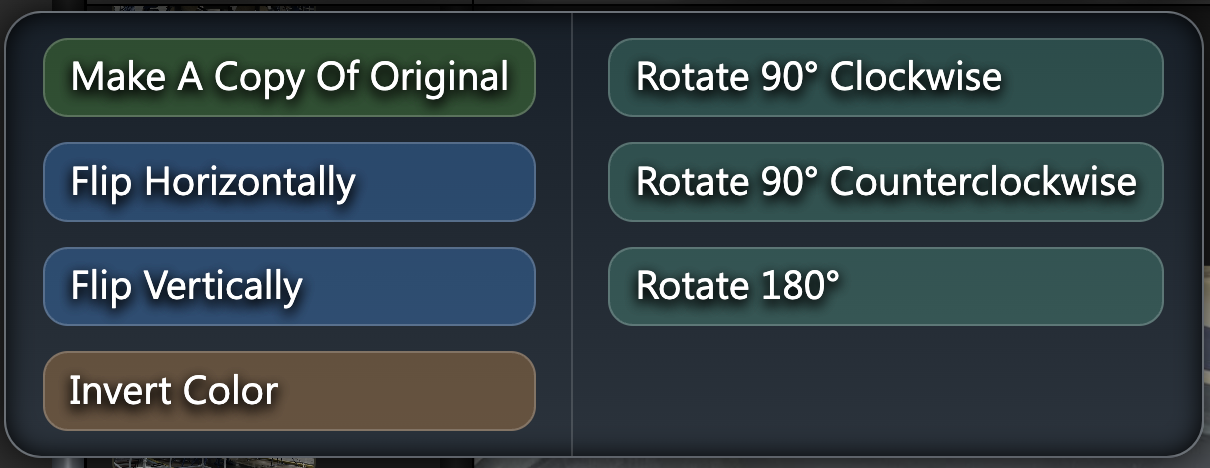The width and height of the screenshot is (1210, 468).
Task: Mirror the image left-to-right via Flip Horizontally
Action: 289,182
